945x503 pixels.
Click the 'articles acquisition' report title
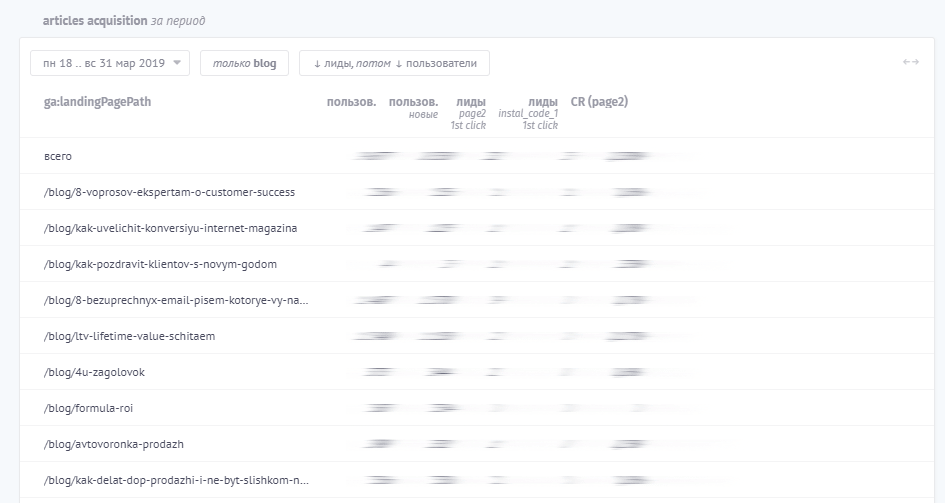pos(89,21)
